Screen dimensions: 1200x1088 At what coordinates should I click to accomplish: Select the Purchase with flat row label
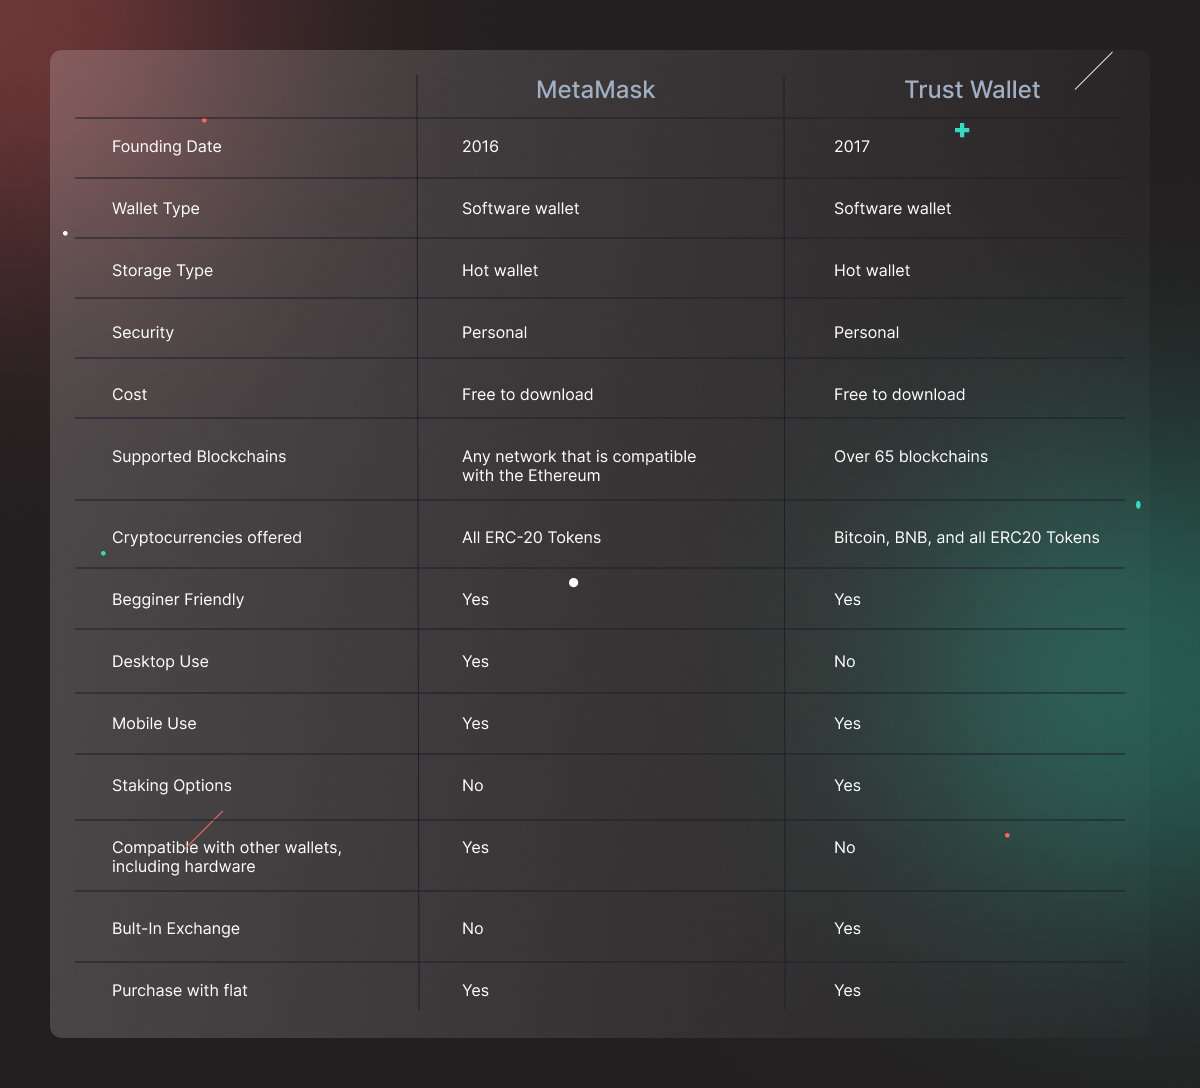pyautogui.click(x=180, y=990)
